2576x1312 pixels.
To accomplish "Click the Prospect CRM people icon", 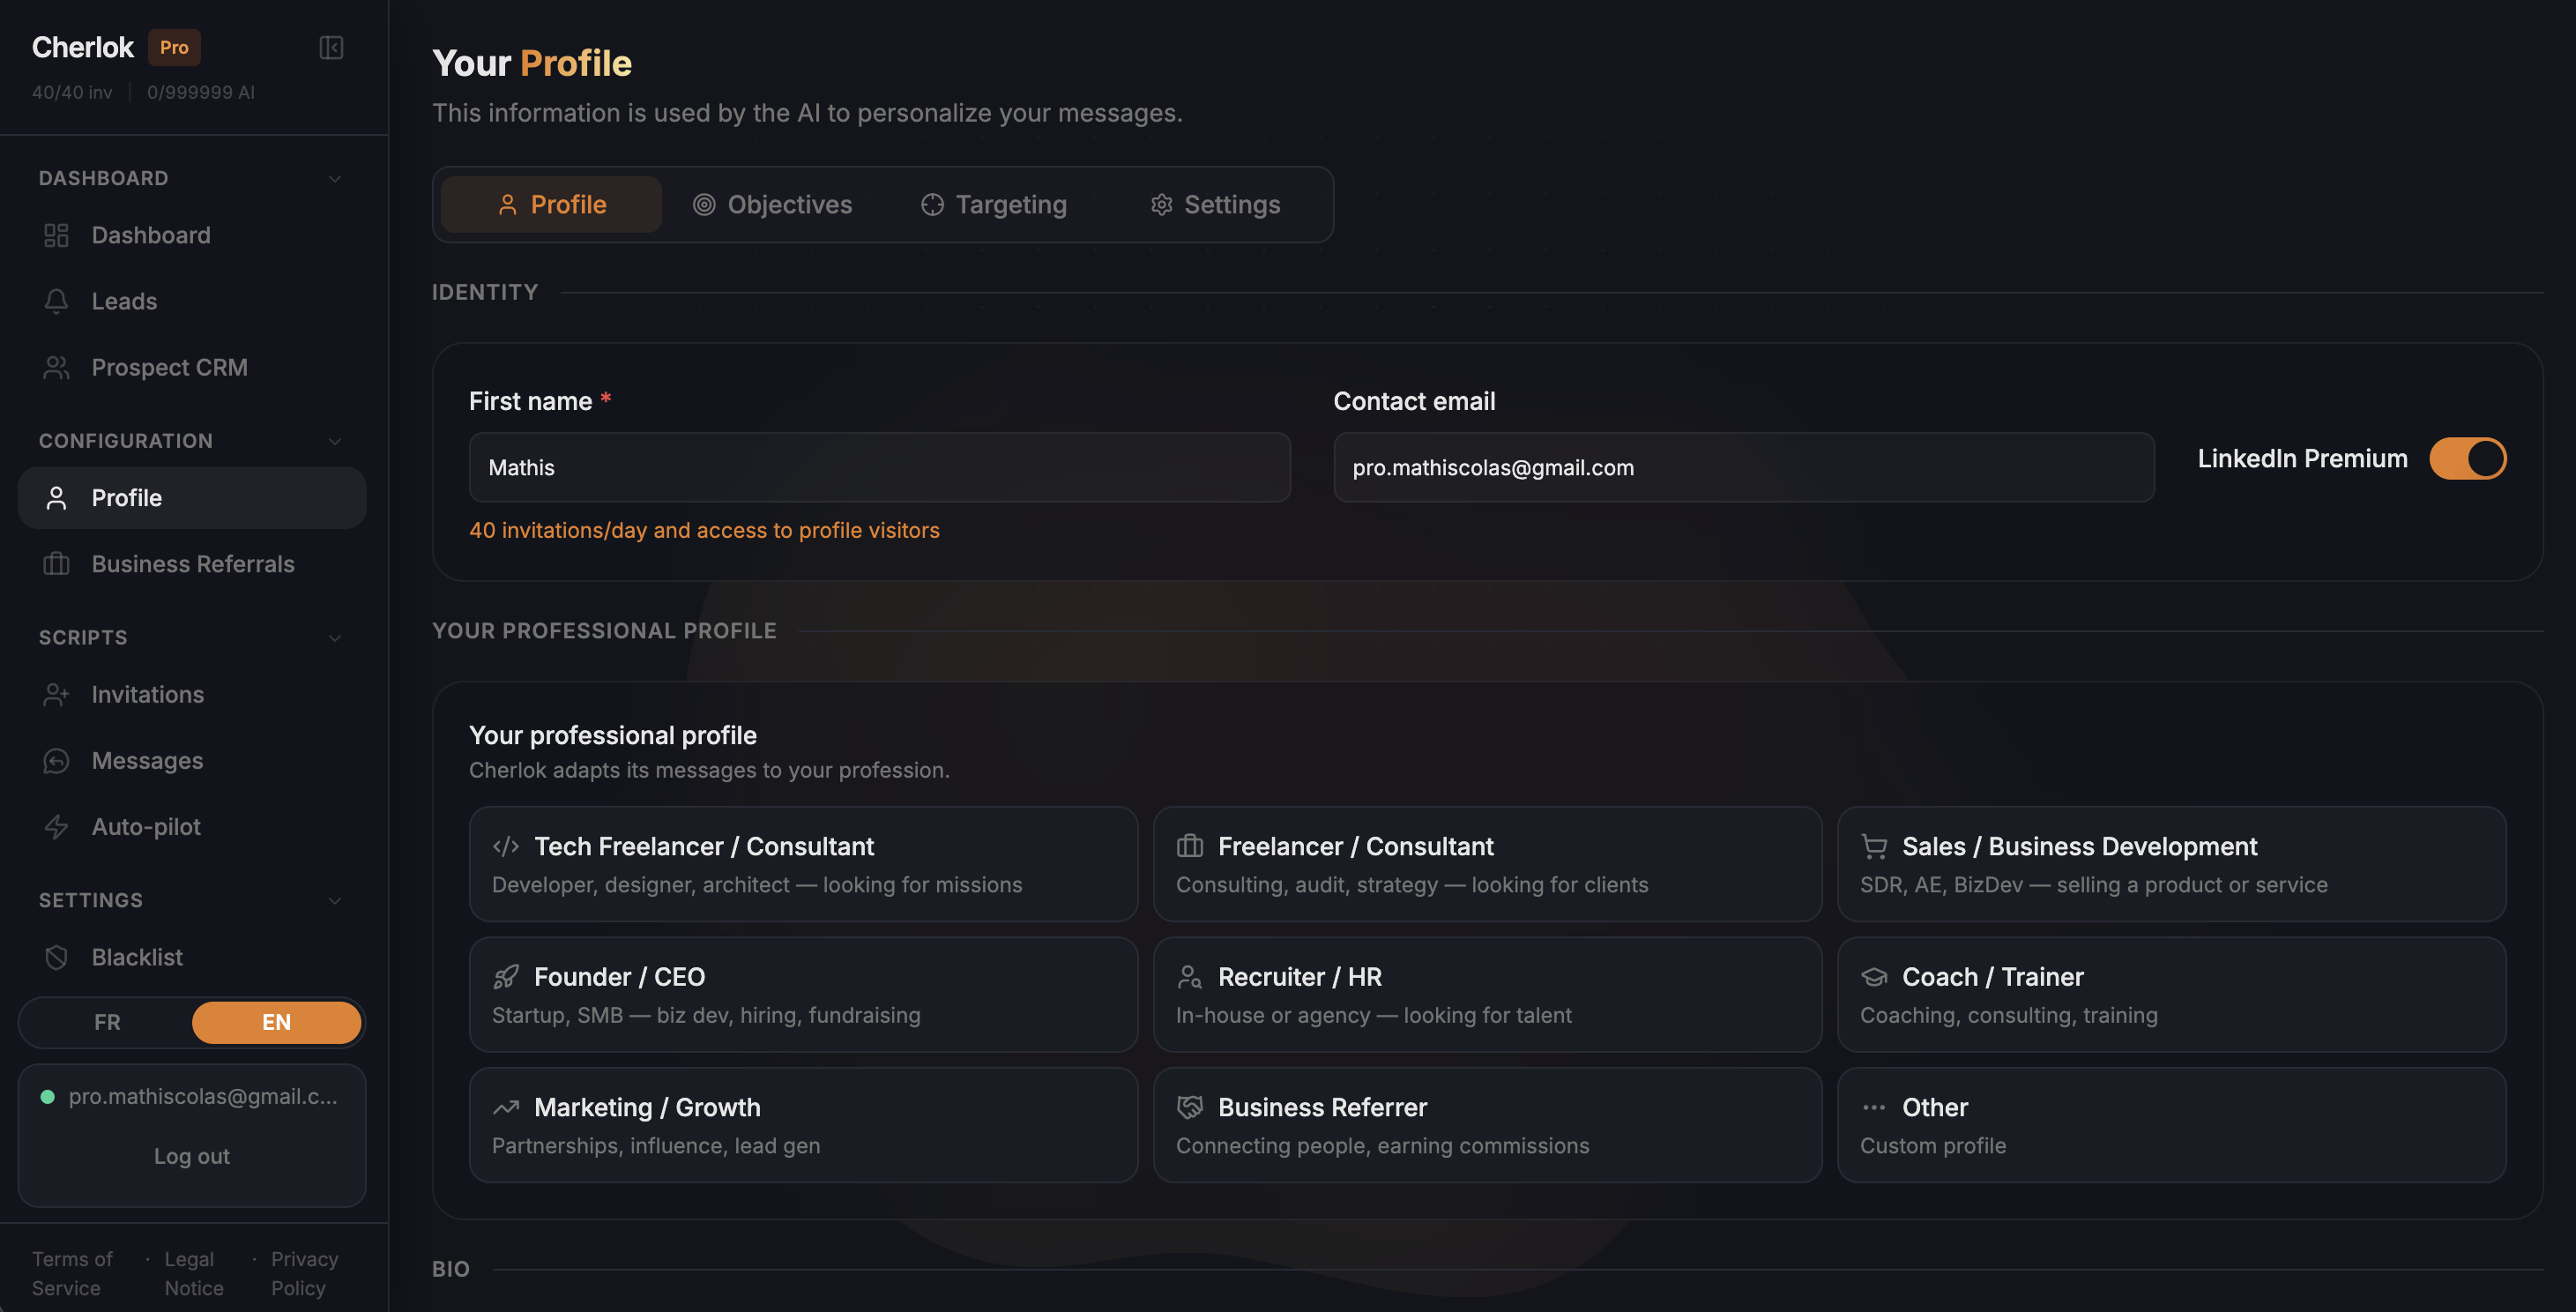I will tap(56, 367).
